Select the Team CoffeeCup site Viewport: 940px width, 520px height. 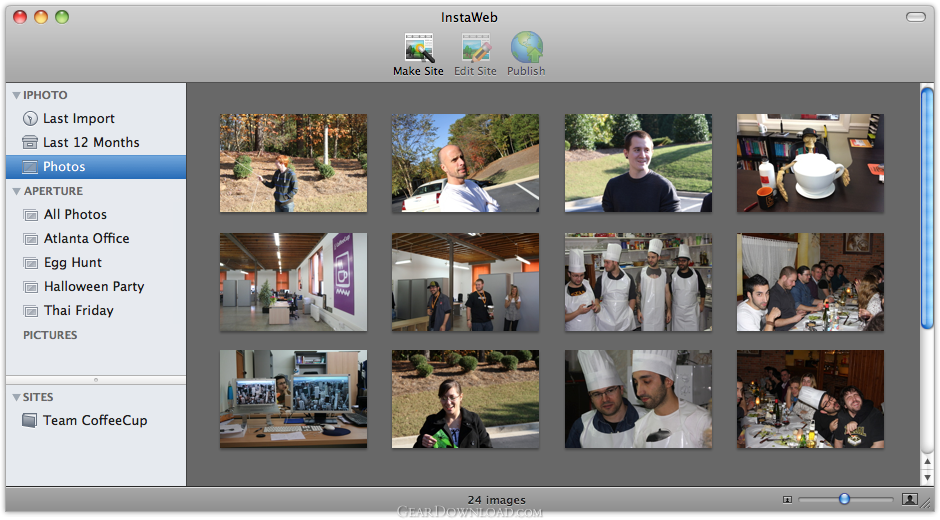pyautogui.click(x=96, y=420)
